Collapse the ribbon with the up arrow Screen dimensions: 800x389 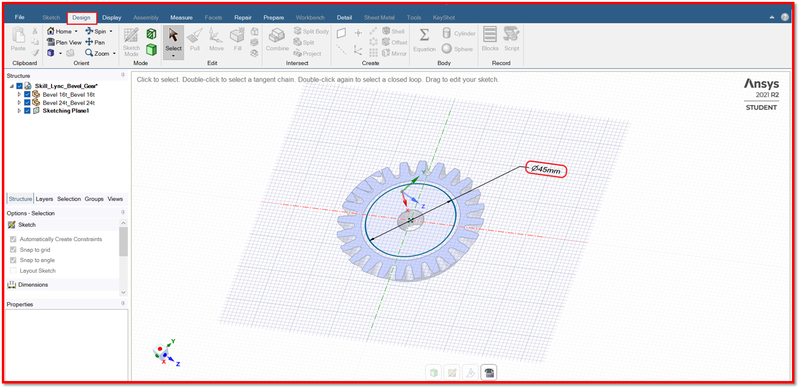coord(771,17)
